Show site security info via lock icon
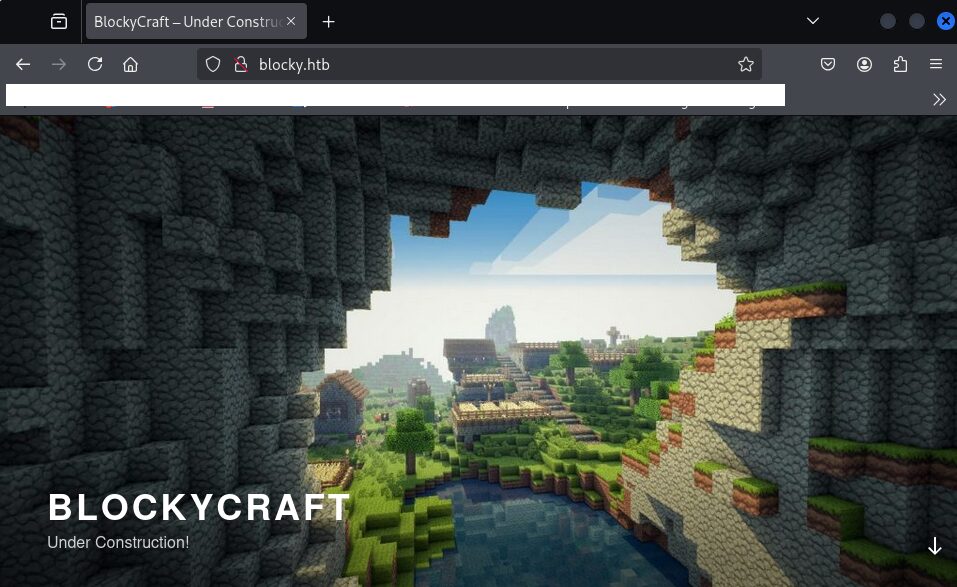 [x=240, y=64]
